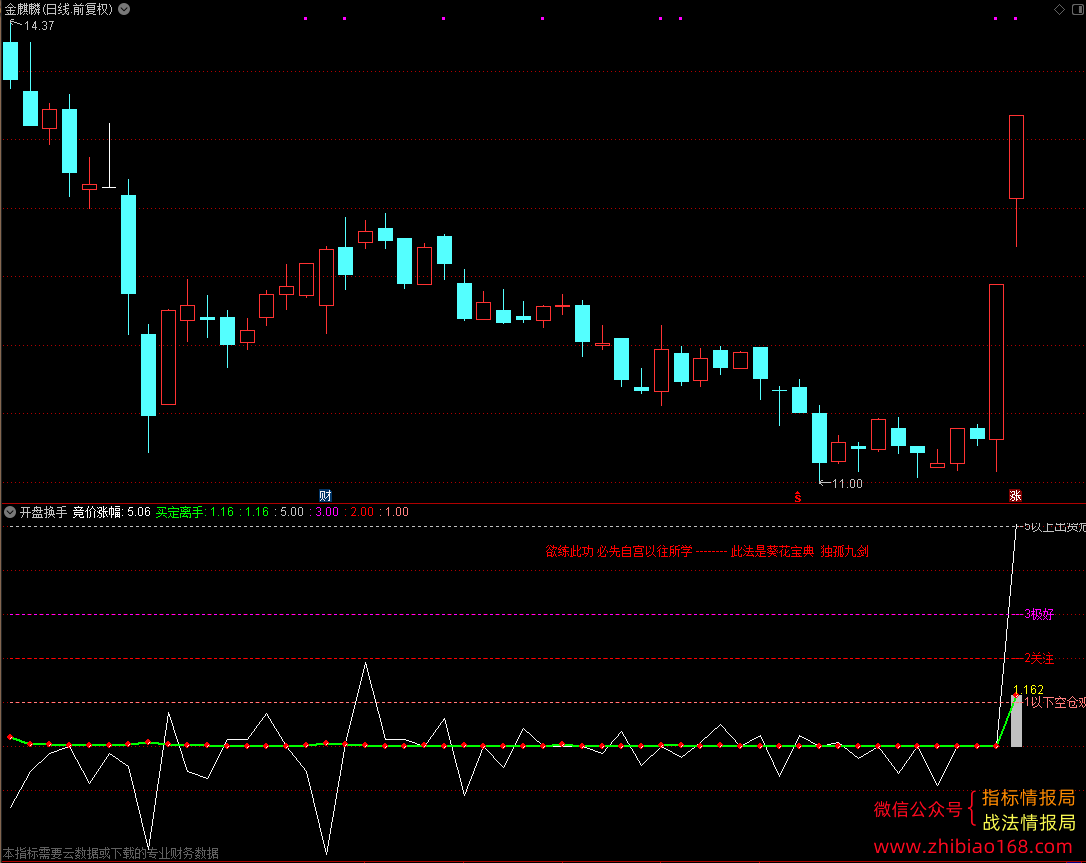Viewport: 1086px width, 863px height.
Task: Click the 5以上出货 level label
Action: click(1055, 527)
